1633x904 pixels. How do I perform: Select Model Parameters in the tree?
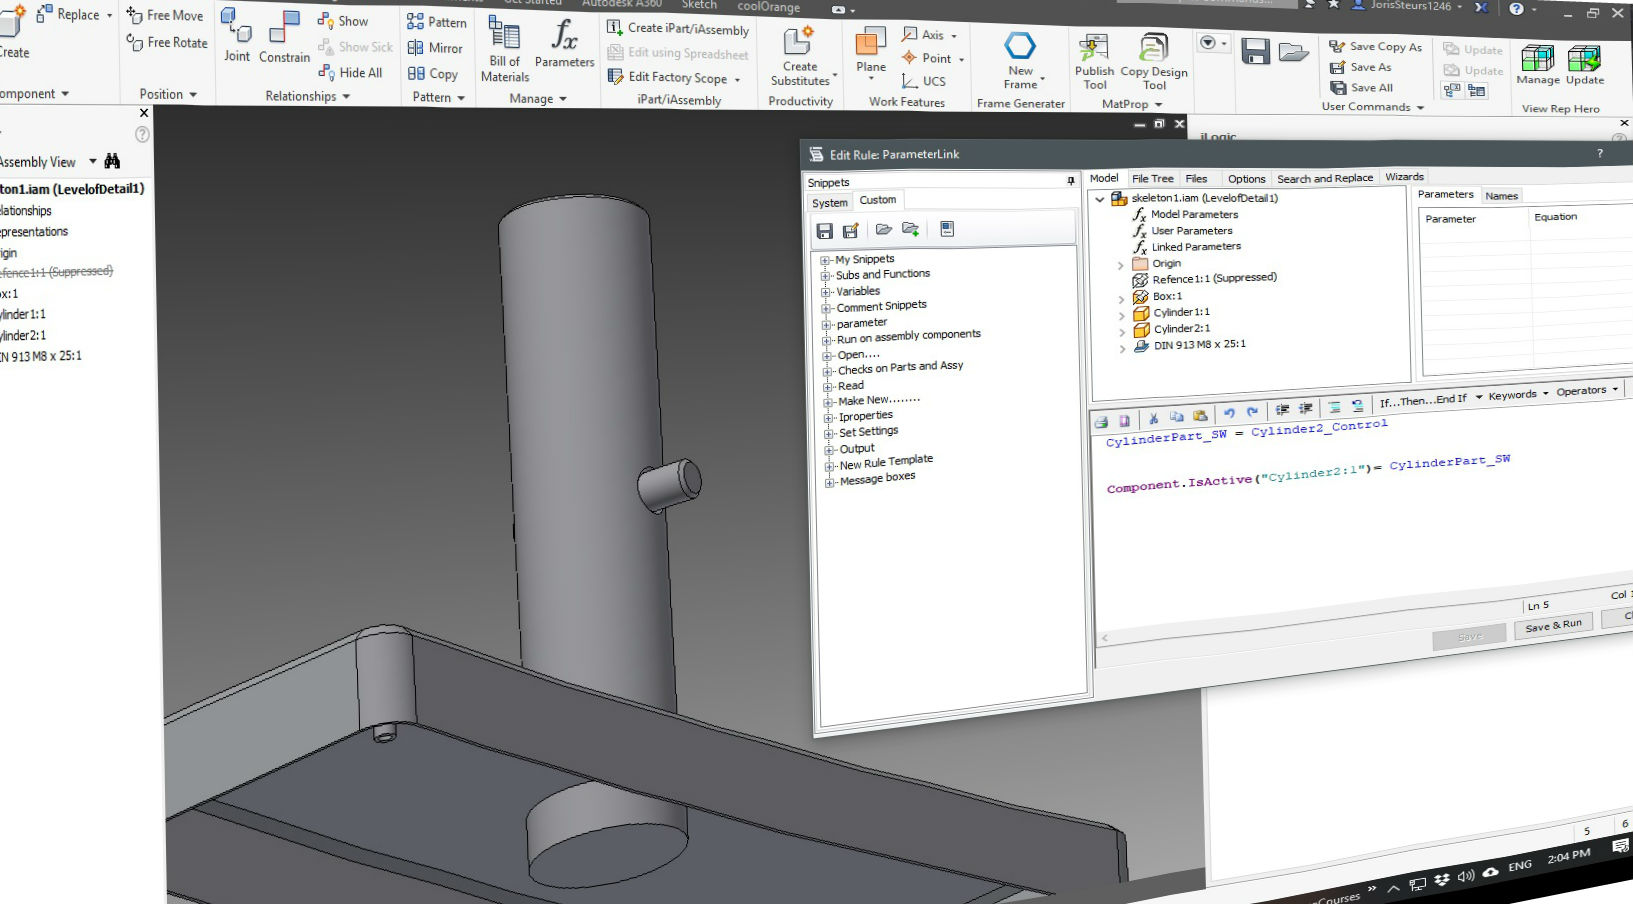(x=1194, y=214)
